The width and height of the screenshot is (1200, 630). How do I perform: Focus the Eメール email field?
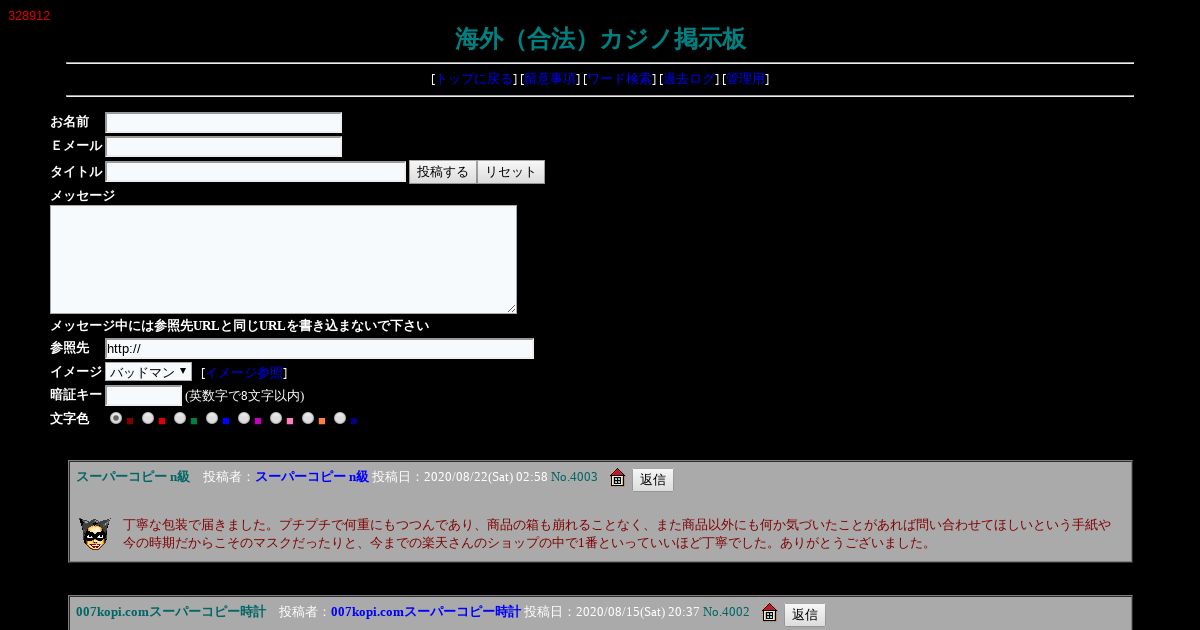[x=224, y=147]
